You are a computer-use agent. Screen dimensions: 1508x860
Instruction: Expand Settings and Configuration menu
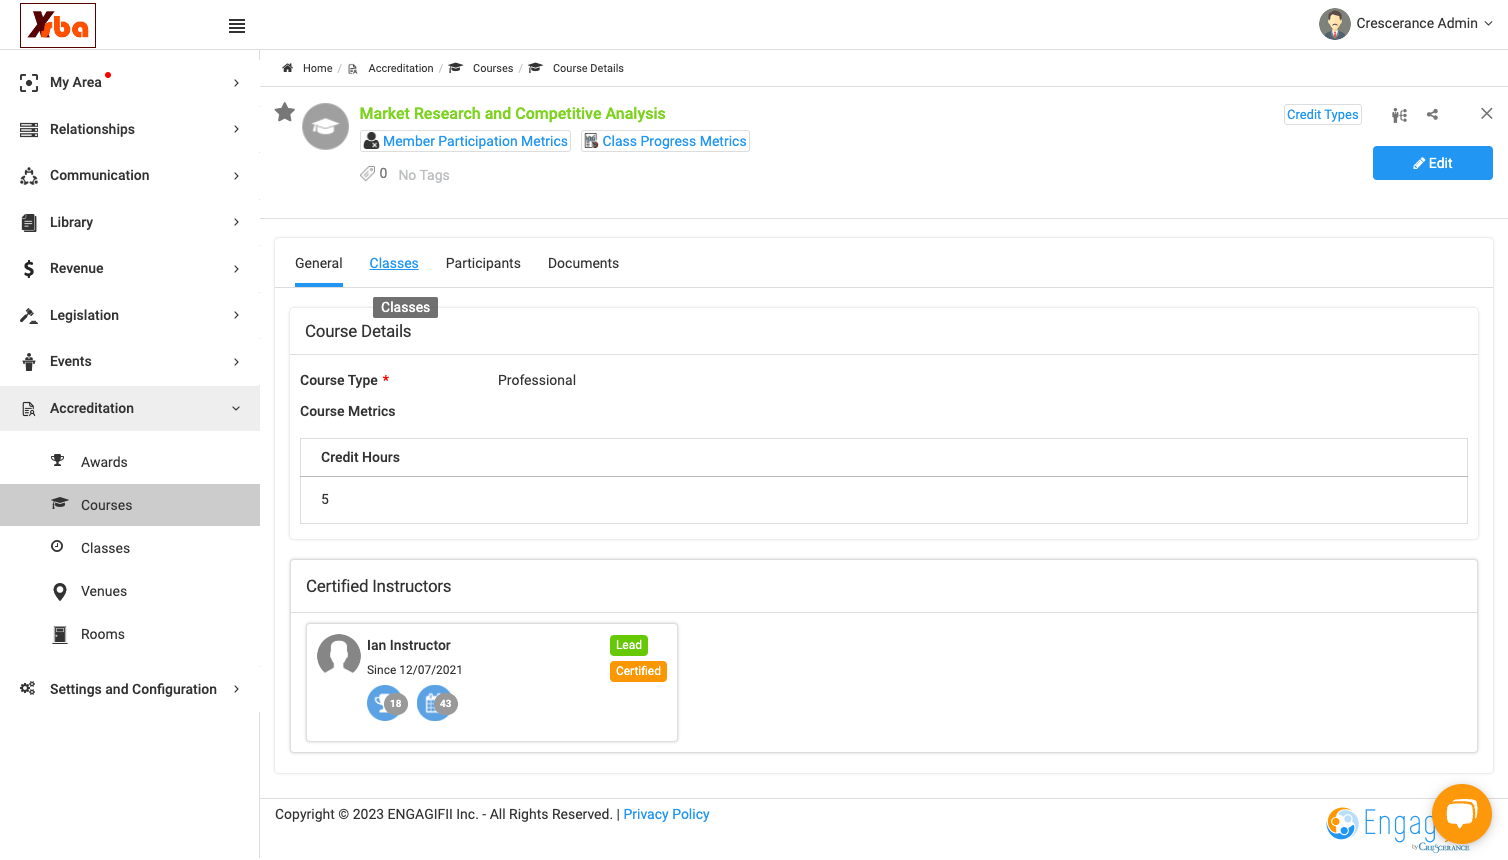(130, 689)
